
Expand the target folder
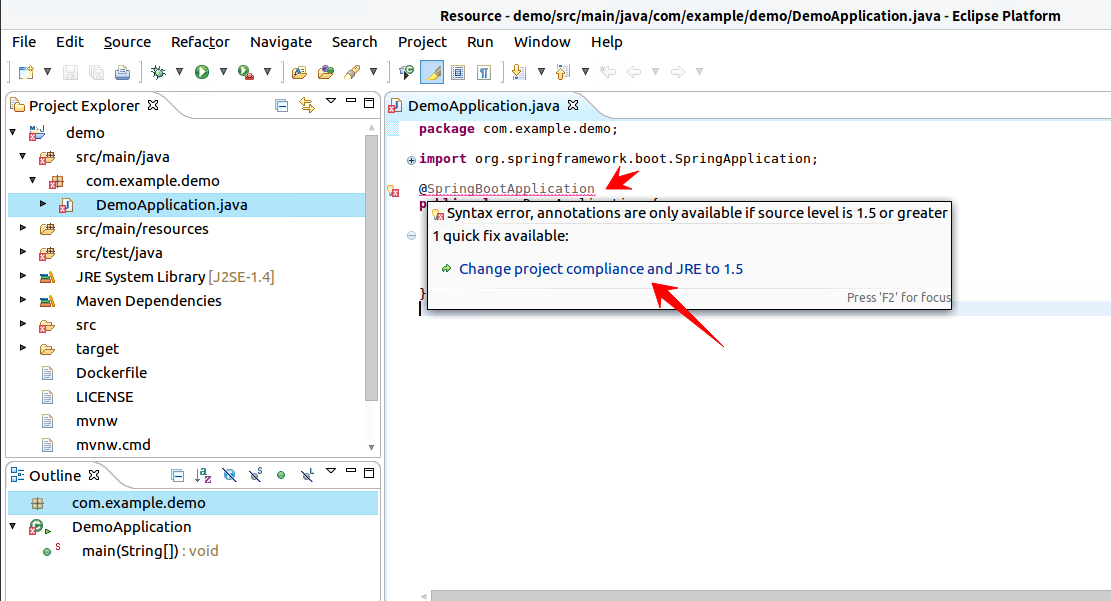[23, 349]
